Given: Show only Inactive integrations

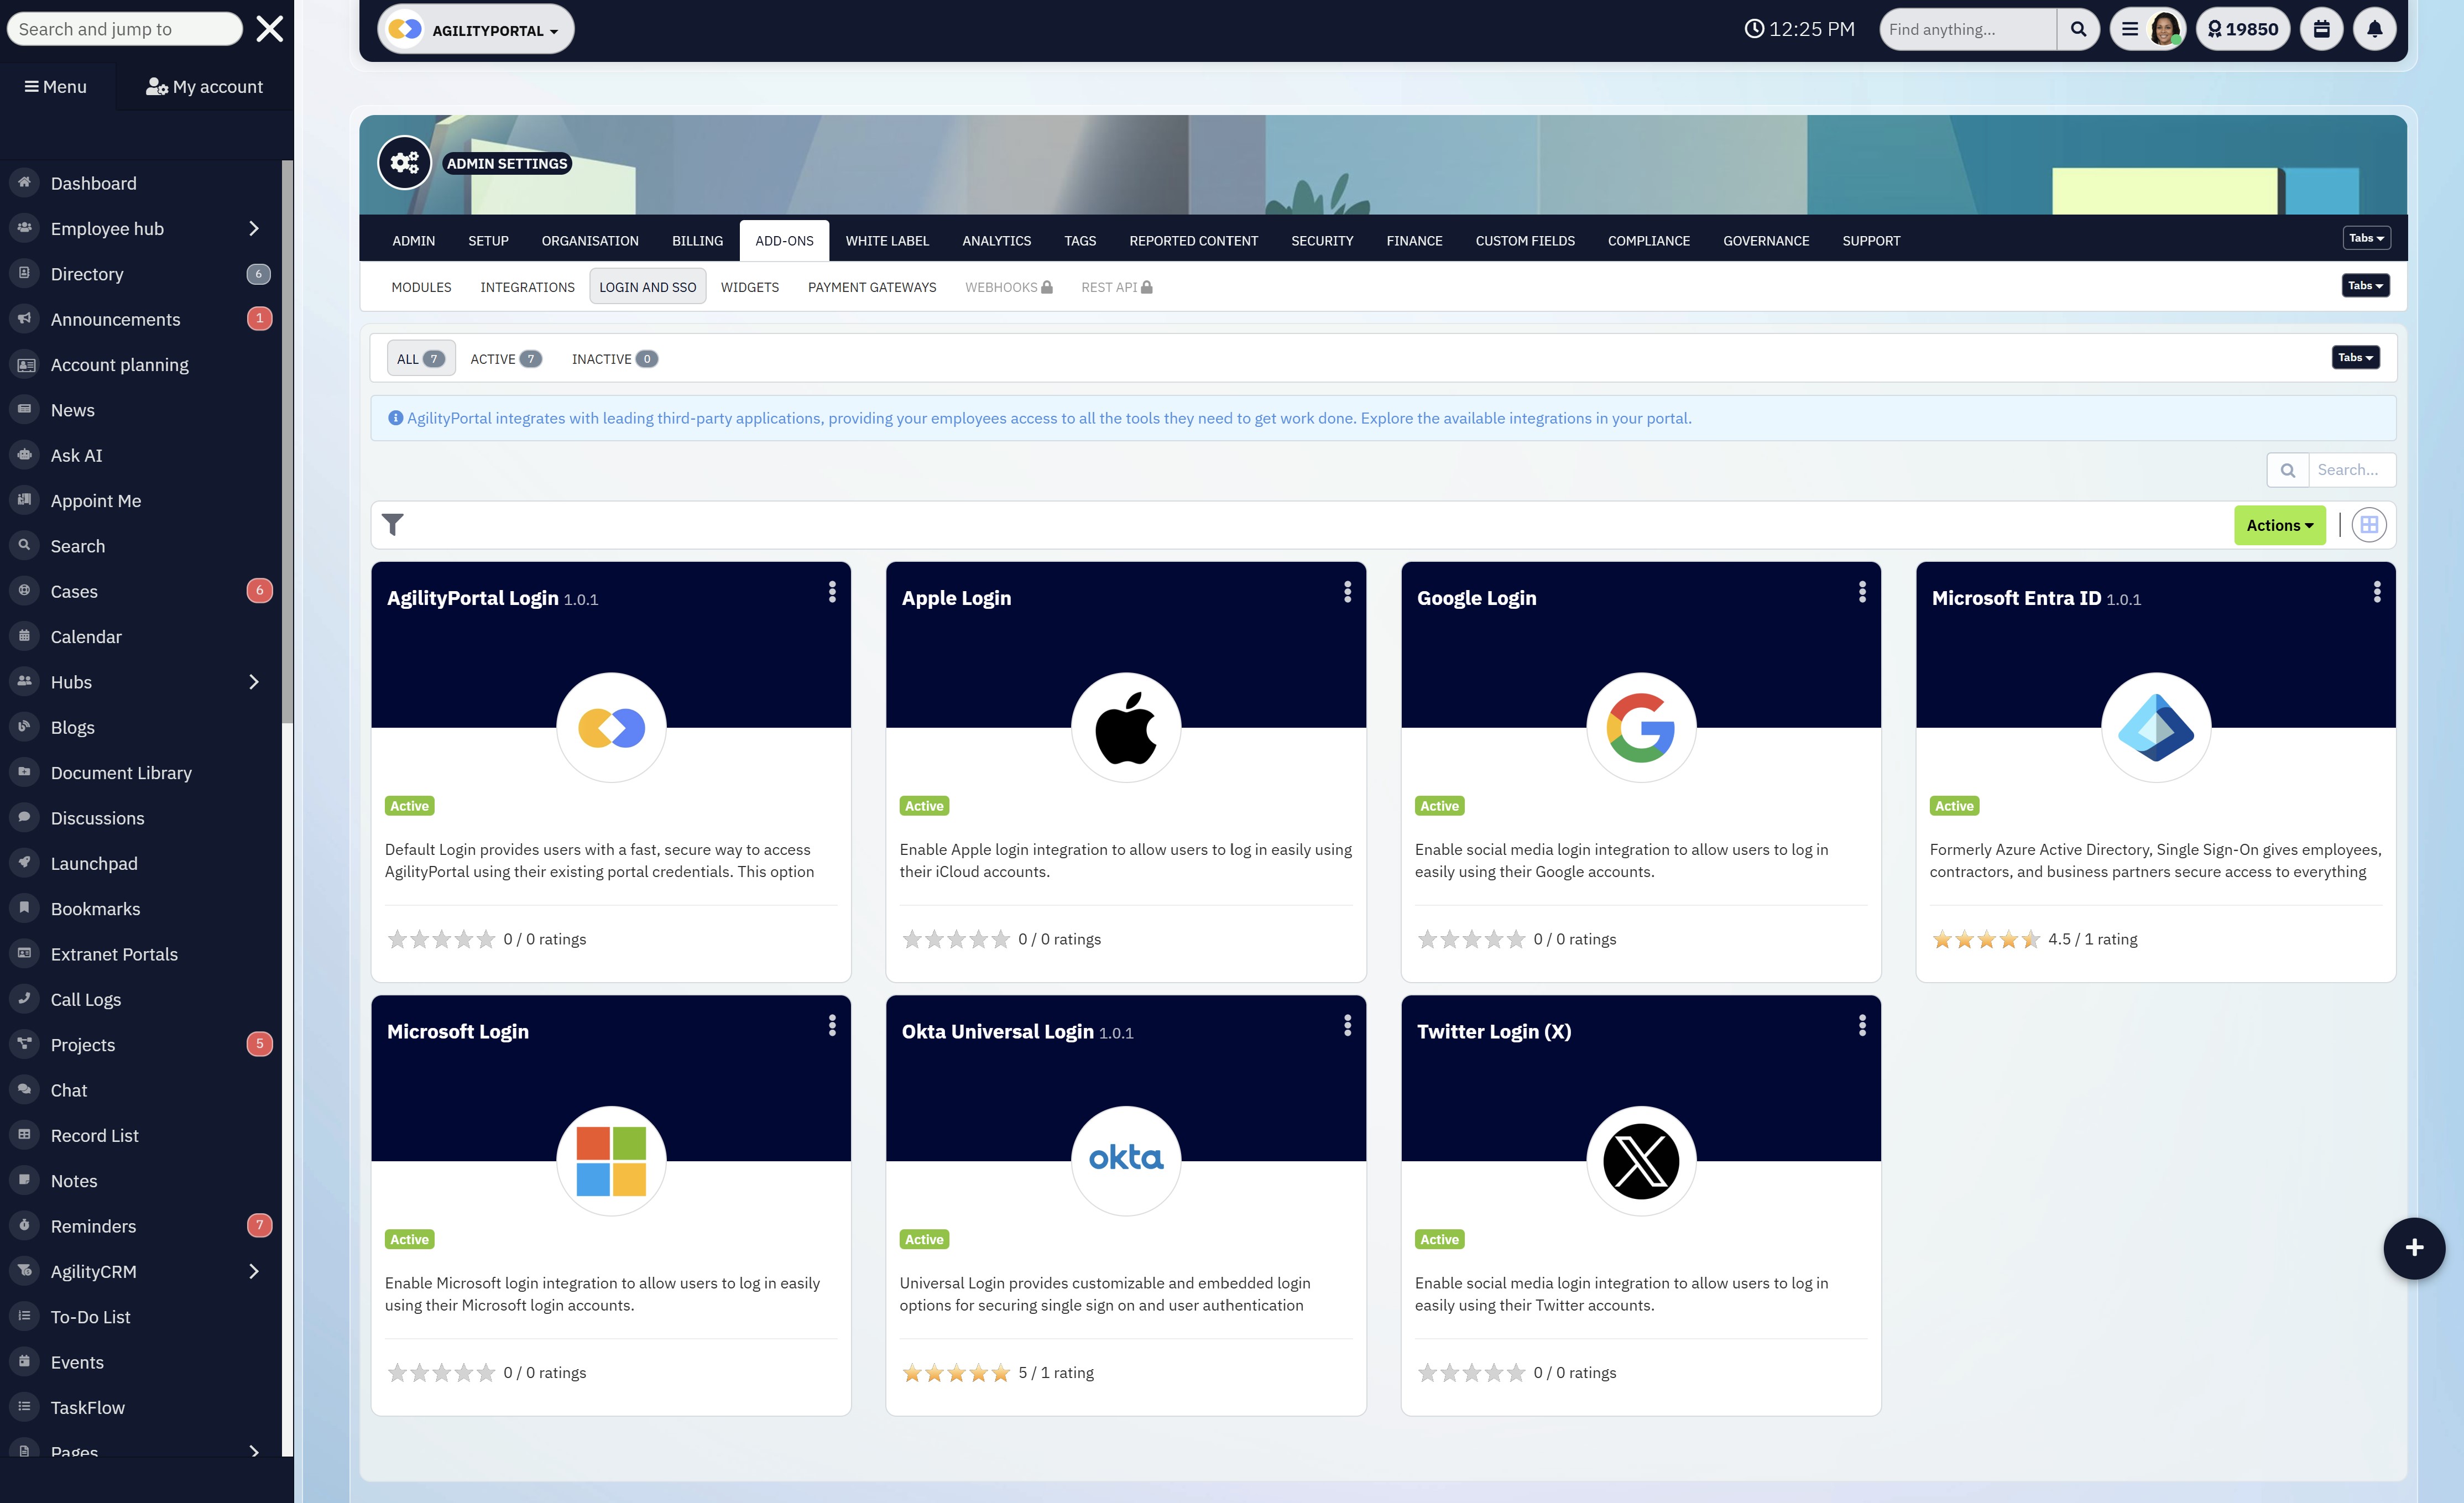Looking at the screenshot, I should click(x=613, y=359).
